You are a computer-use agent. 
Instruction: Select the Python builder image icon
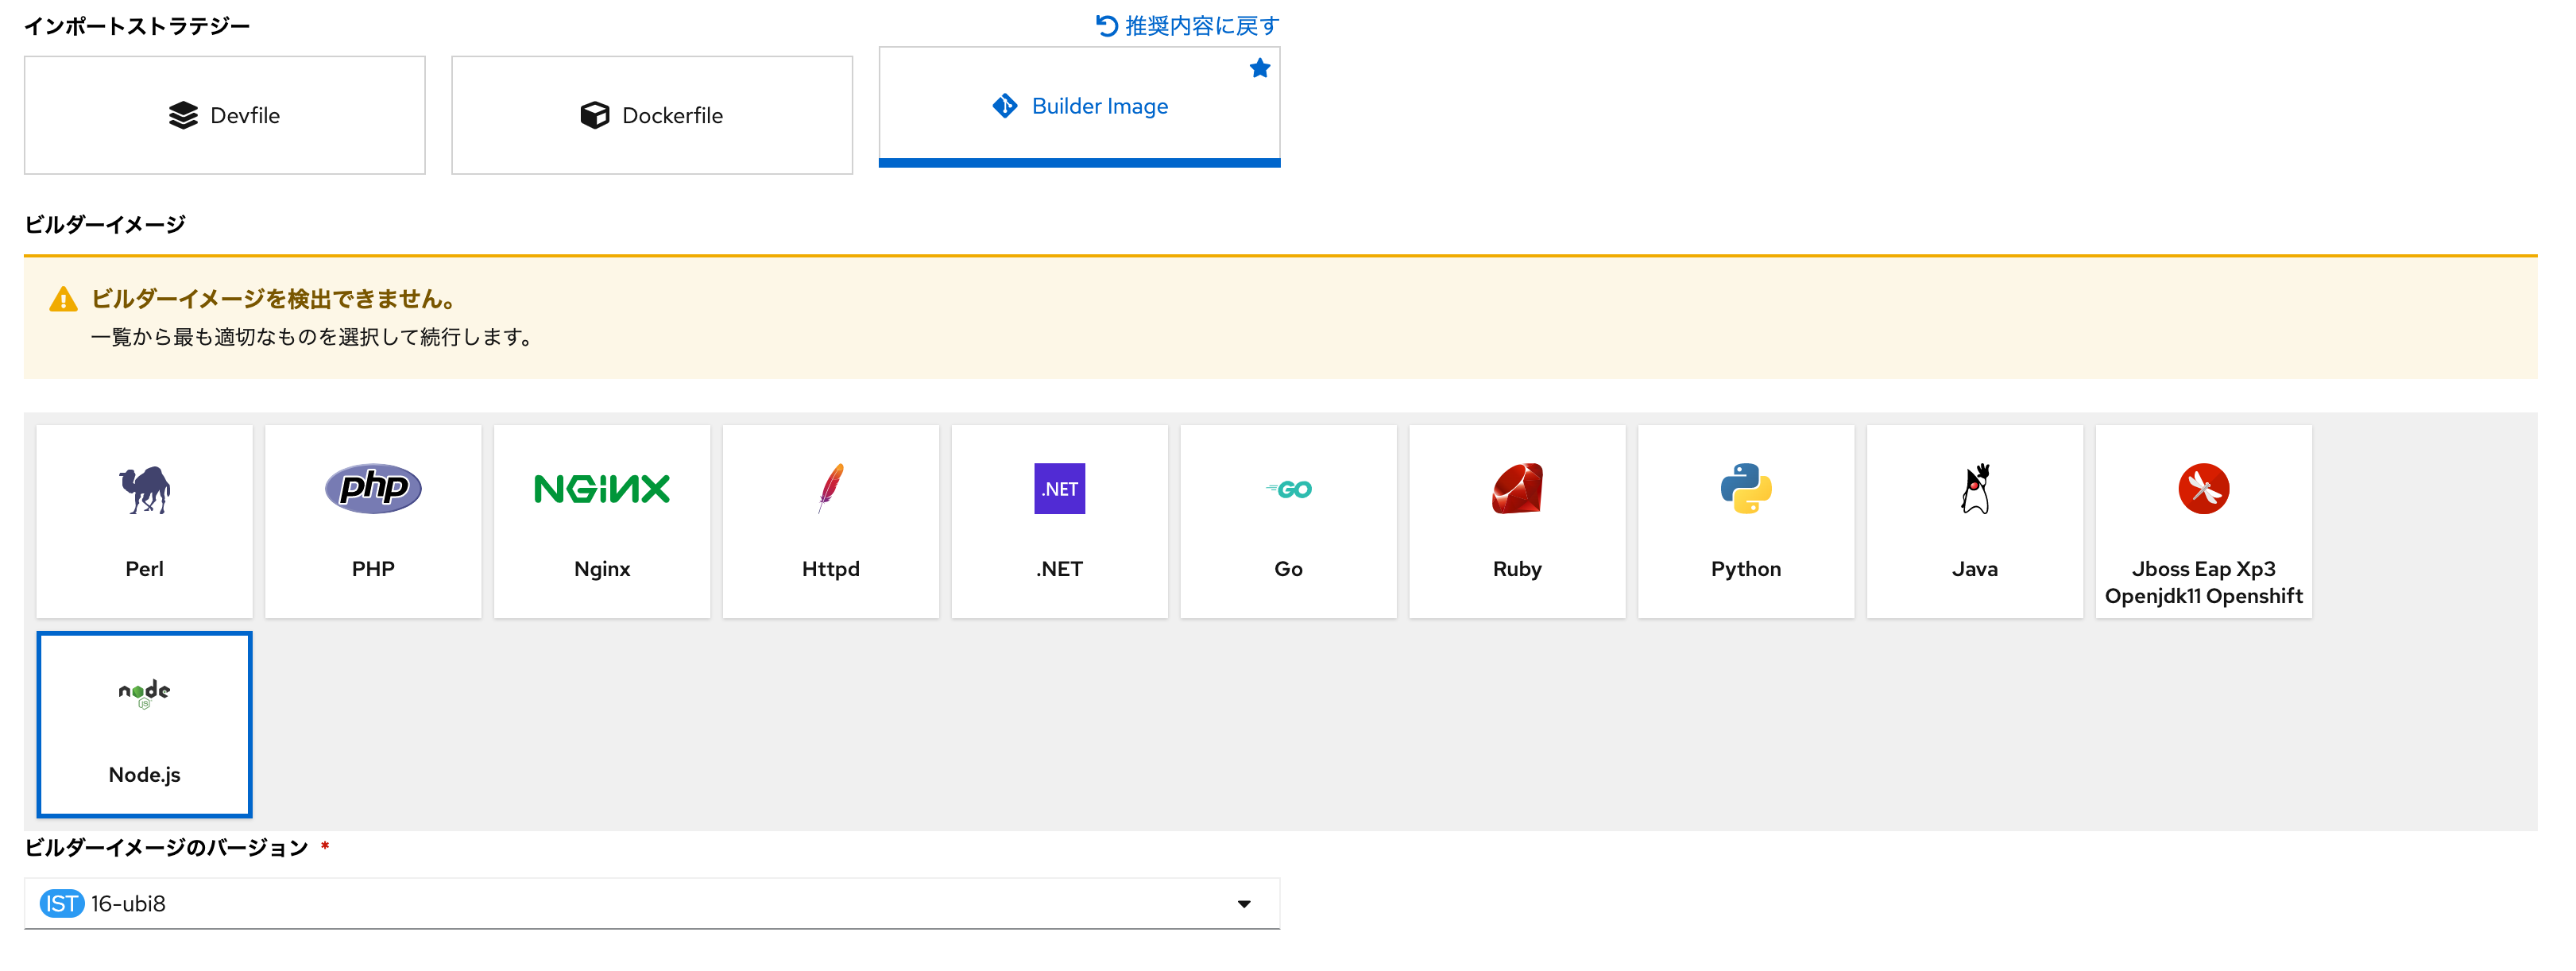coord(1746,521)
